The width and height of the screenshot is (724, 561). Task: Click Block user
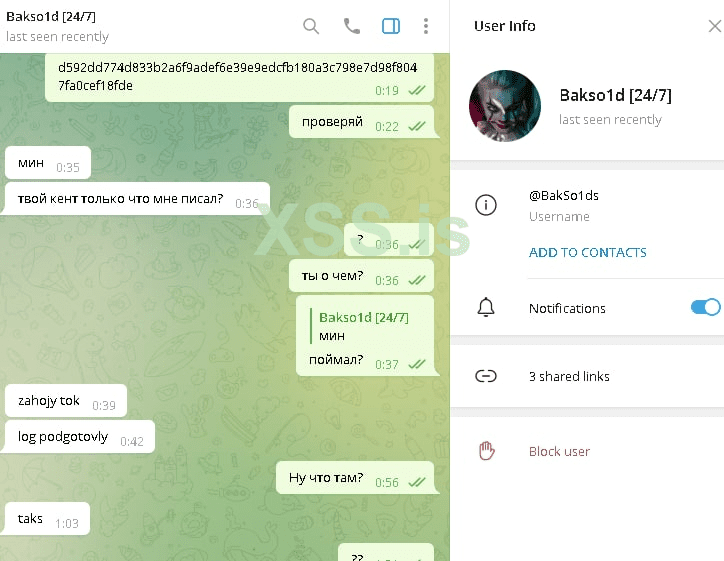[559, 452]
